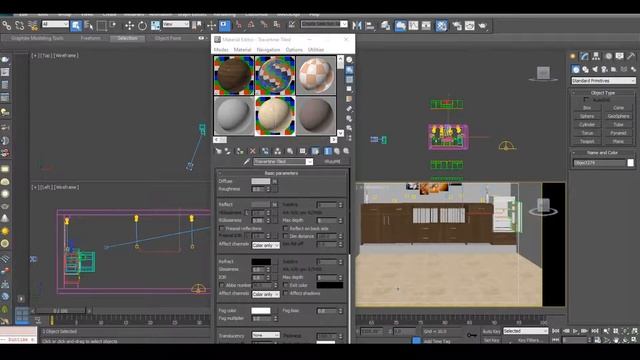Toggle the L lock beside Hilight glossiness
The width and height of the screenshot is (640, 360).
tap(247, 213)
